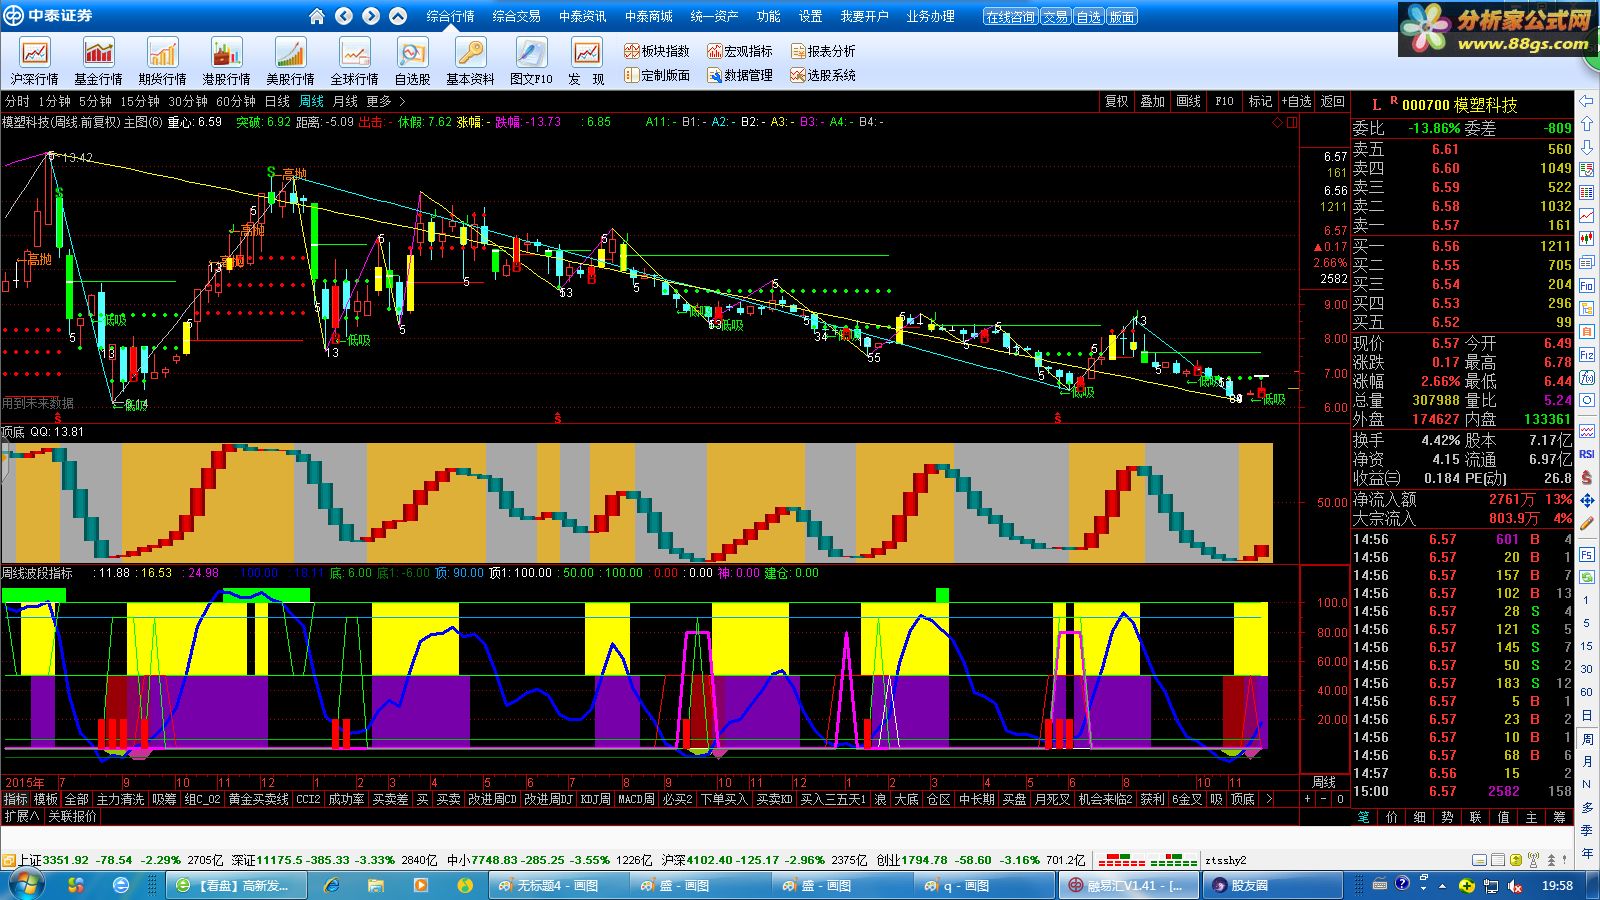Open 板块指数 sector index

coord(657,51)
